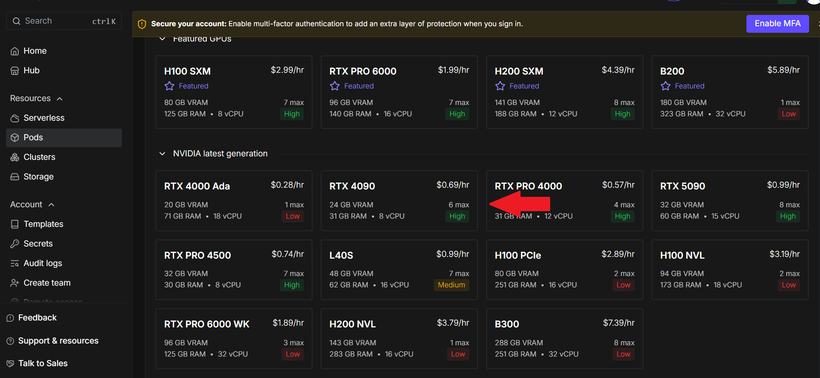Click the $7.39/hr price on B300

[618, 323]
